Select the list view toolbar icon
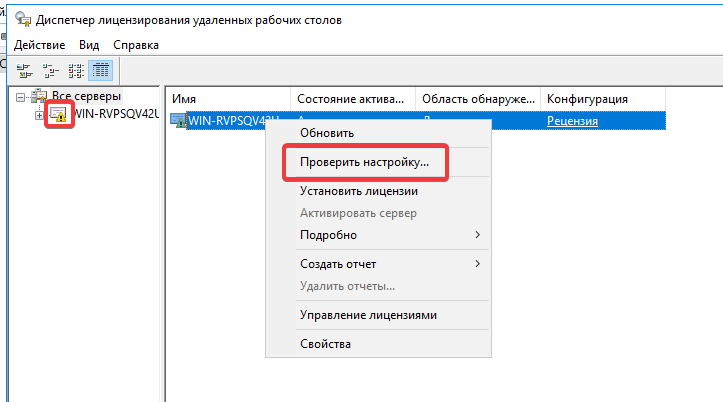The image size is (723, 402). (x=75, y=70)
